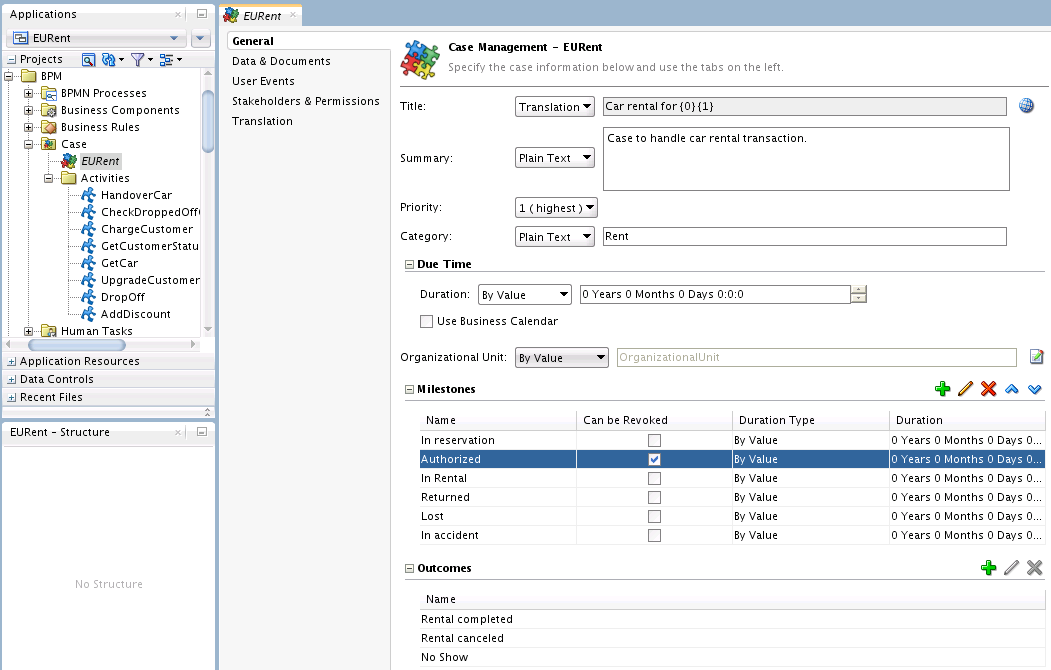The image size is (1051, 670).
Task: Enable Use Business Calendar checkbox
Action: tap(426, 322)
